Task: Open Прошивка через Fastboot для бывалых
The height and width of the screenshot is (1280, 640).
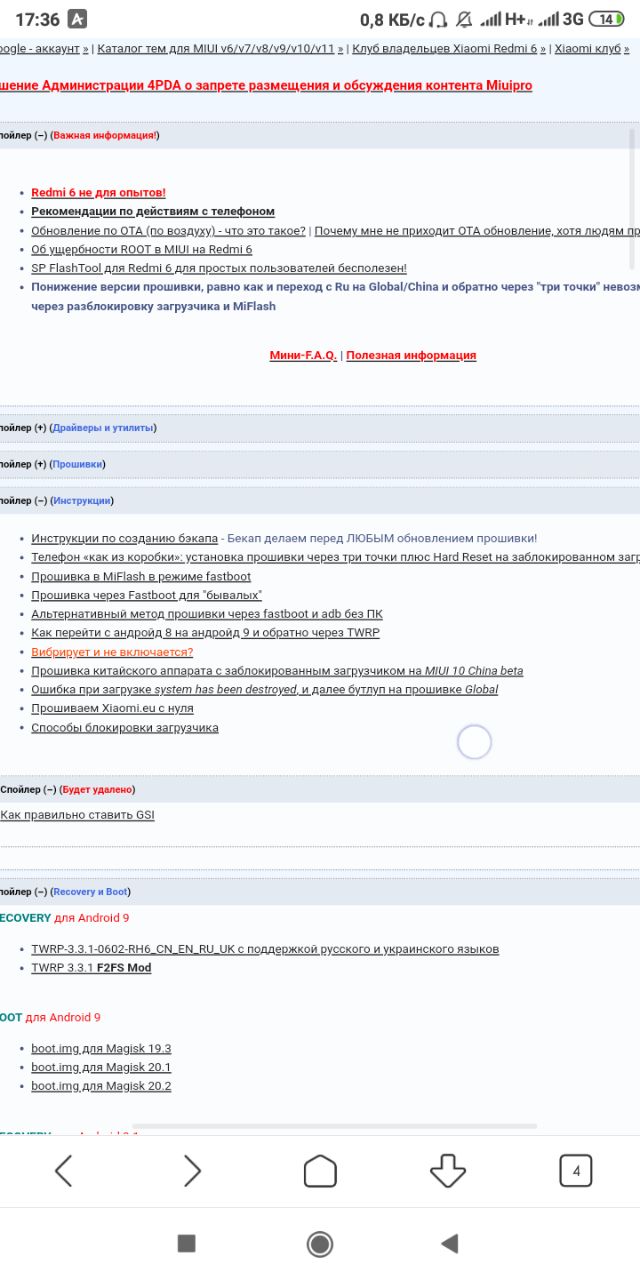Action: (146, 595)
